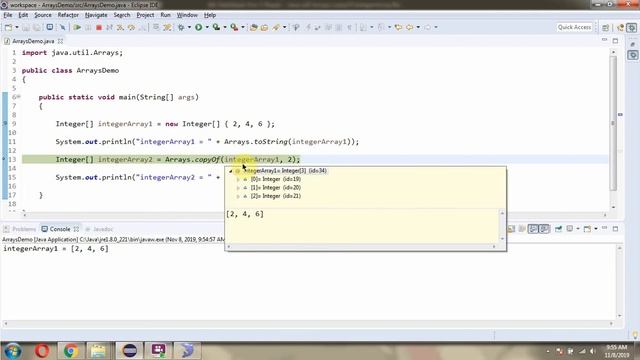Click the red Terminate debug icon
Image resolution: width=640 pixels, height=360 pixels.
[99, 27]
